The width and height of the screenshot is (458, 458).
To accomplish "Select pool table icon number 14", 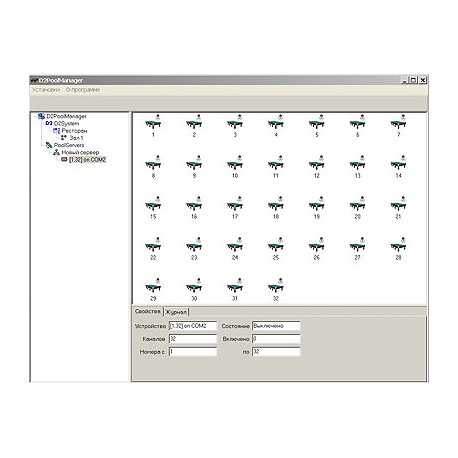I will (398, 163).
